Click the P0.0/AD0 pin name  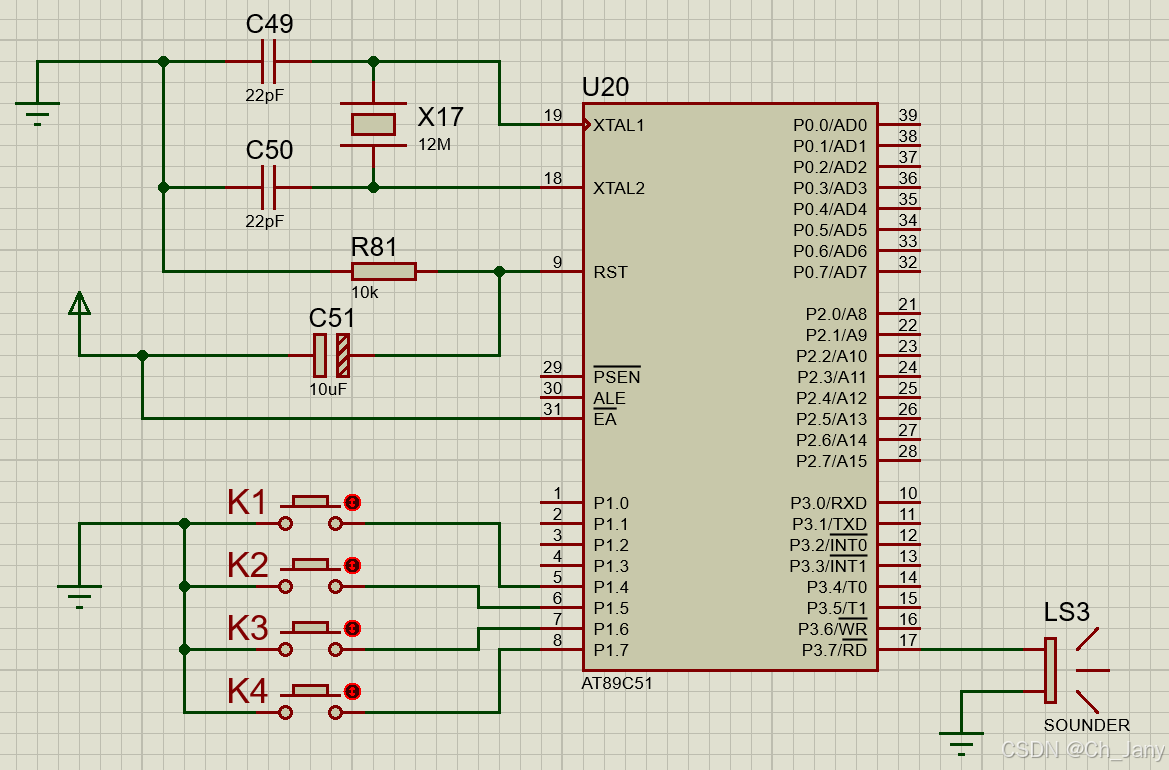coord(831,125)
